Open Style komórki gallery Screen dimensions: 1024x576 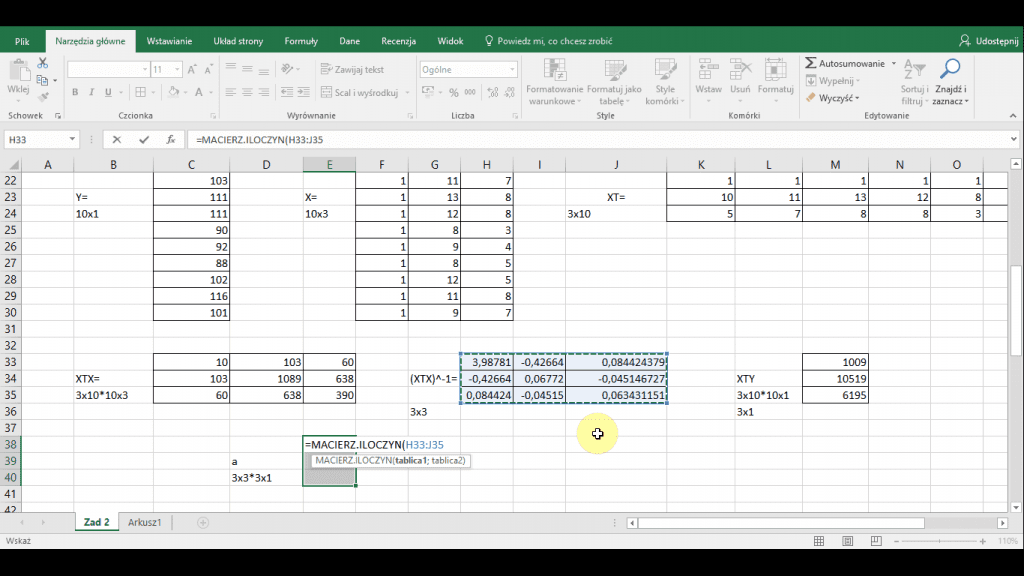665,82
